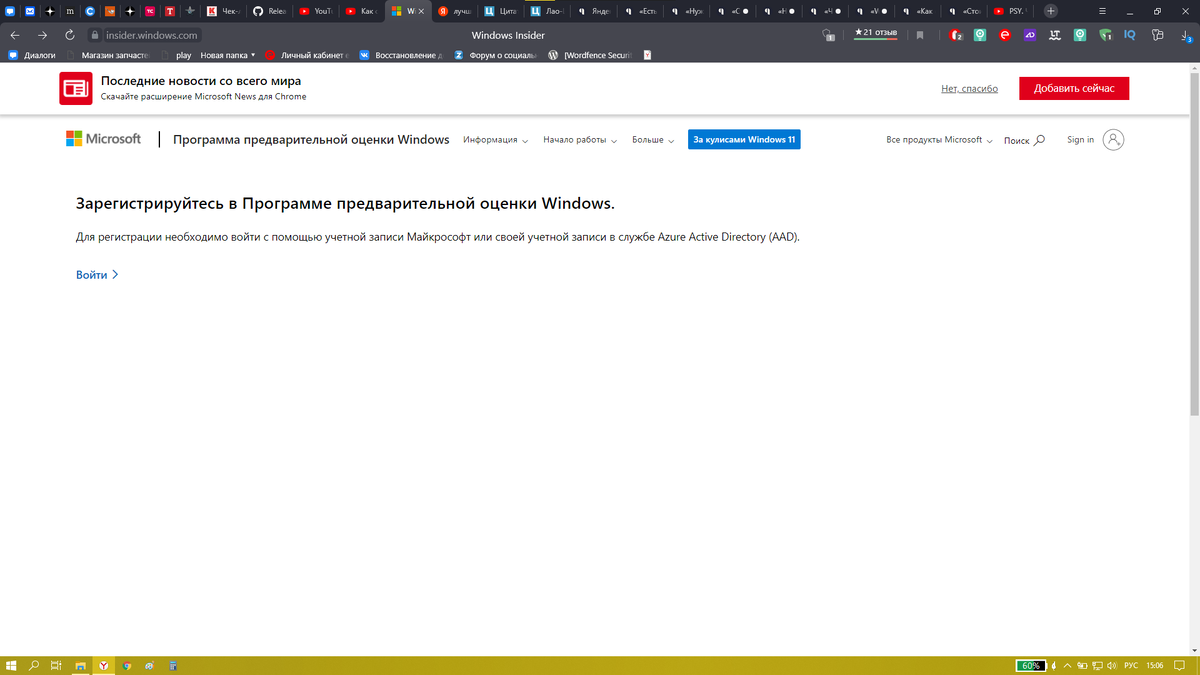Open the Wordfence Security bookmark
Viewport: 1200px width, 675px height.
click(x=591, y=56)
